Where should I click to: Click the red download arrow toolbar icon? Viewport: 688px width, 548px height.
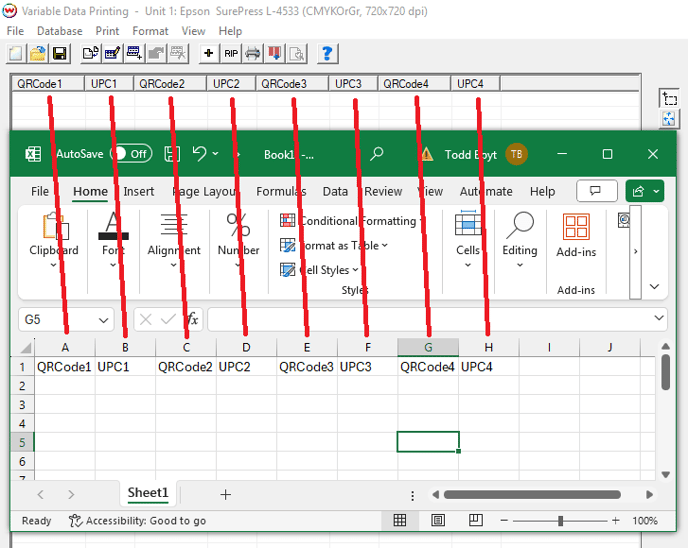point(275,54)
